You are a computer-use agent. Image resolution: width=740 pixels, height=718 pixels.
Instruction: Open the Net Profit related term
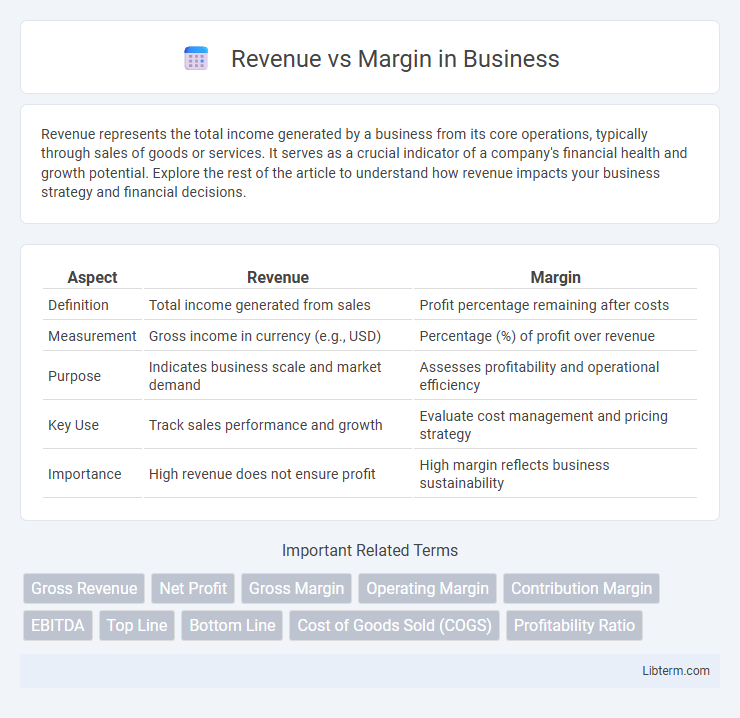[193, 588]
